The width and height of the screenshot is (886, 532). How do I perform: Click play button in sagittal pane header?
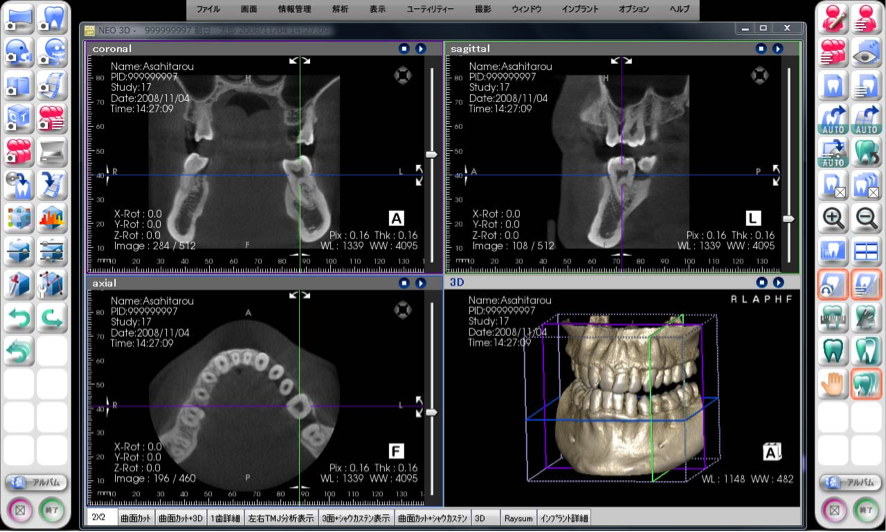pos(778,49)
